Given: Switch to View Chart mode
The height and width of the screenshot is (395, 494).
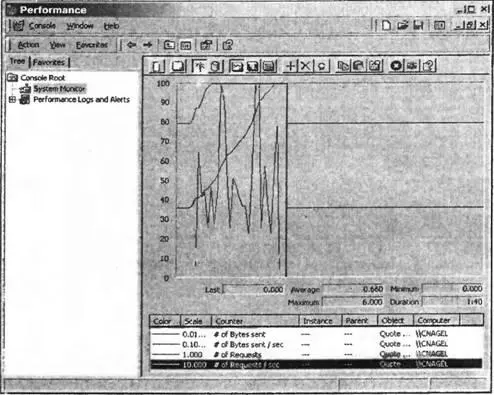Looking at the screenshot, I should point(236,66).
